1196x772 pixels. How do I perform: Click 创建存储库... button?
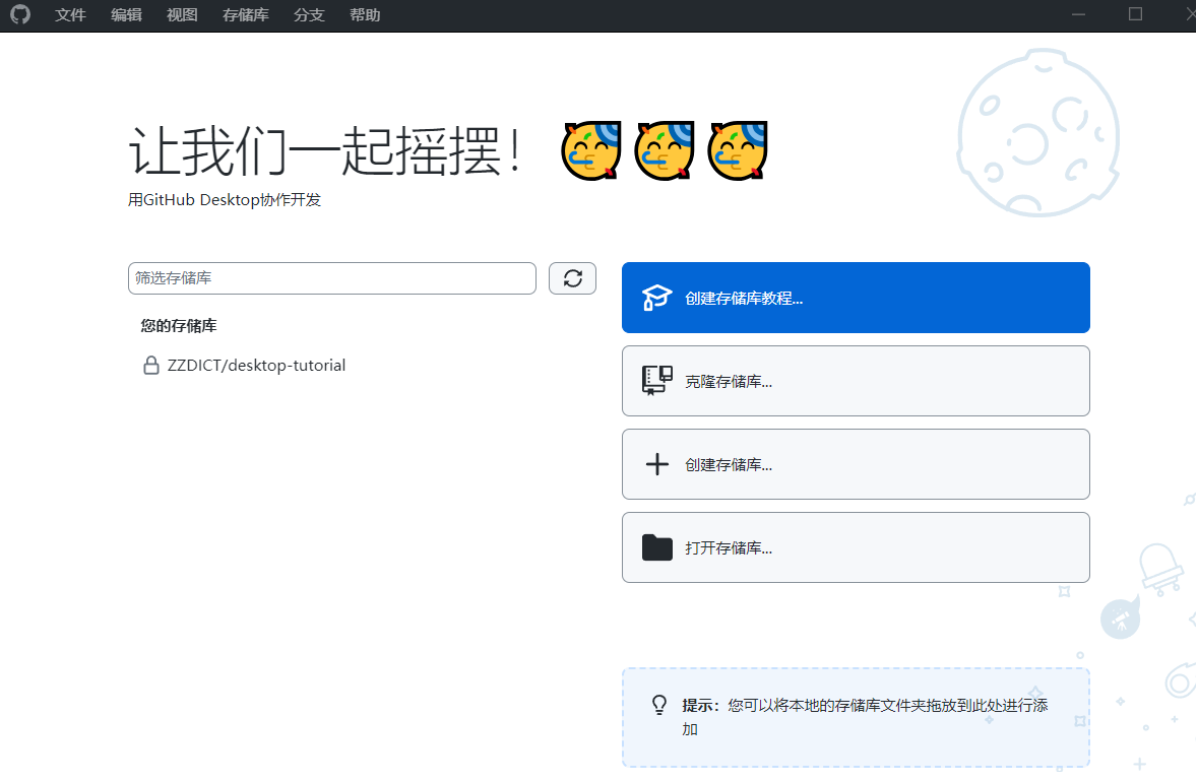coord(855,464)
